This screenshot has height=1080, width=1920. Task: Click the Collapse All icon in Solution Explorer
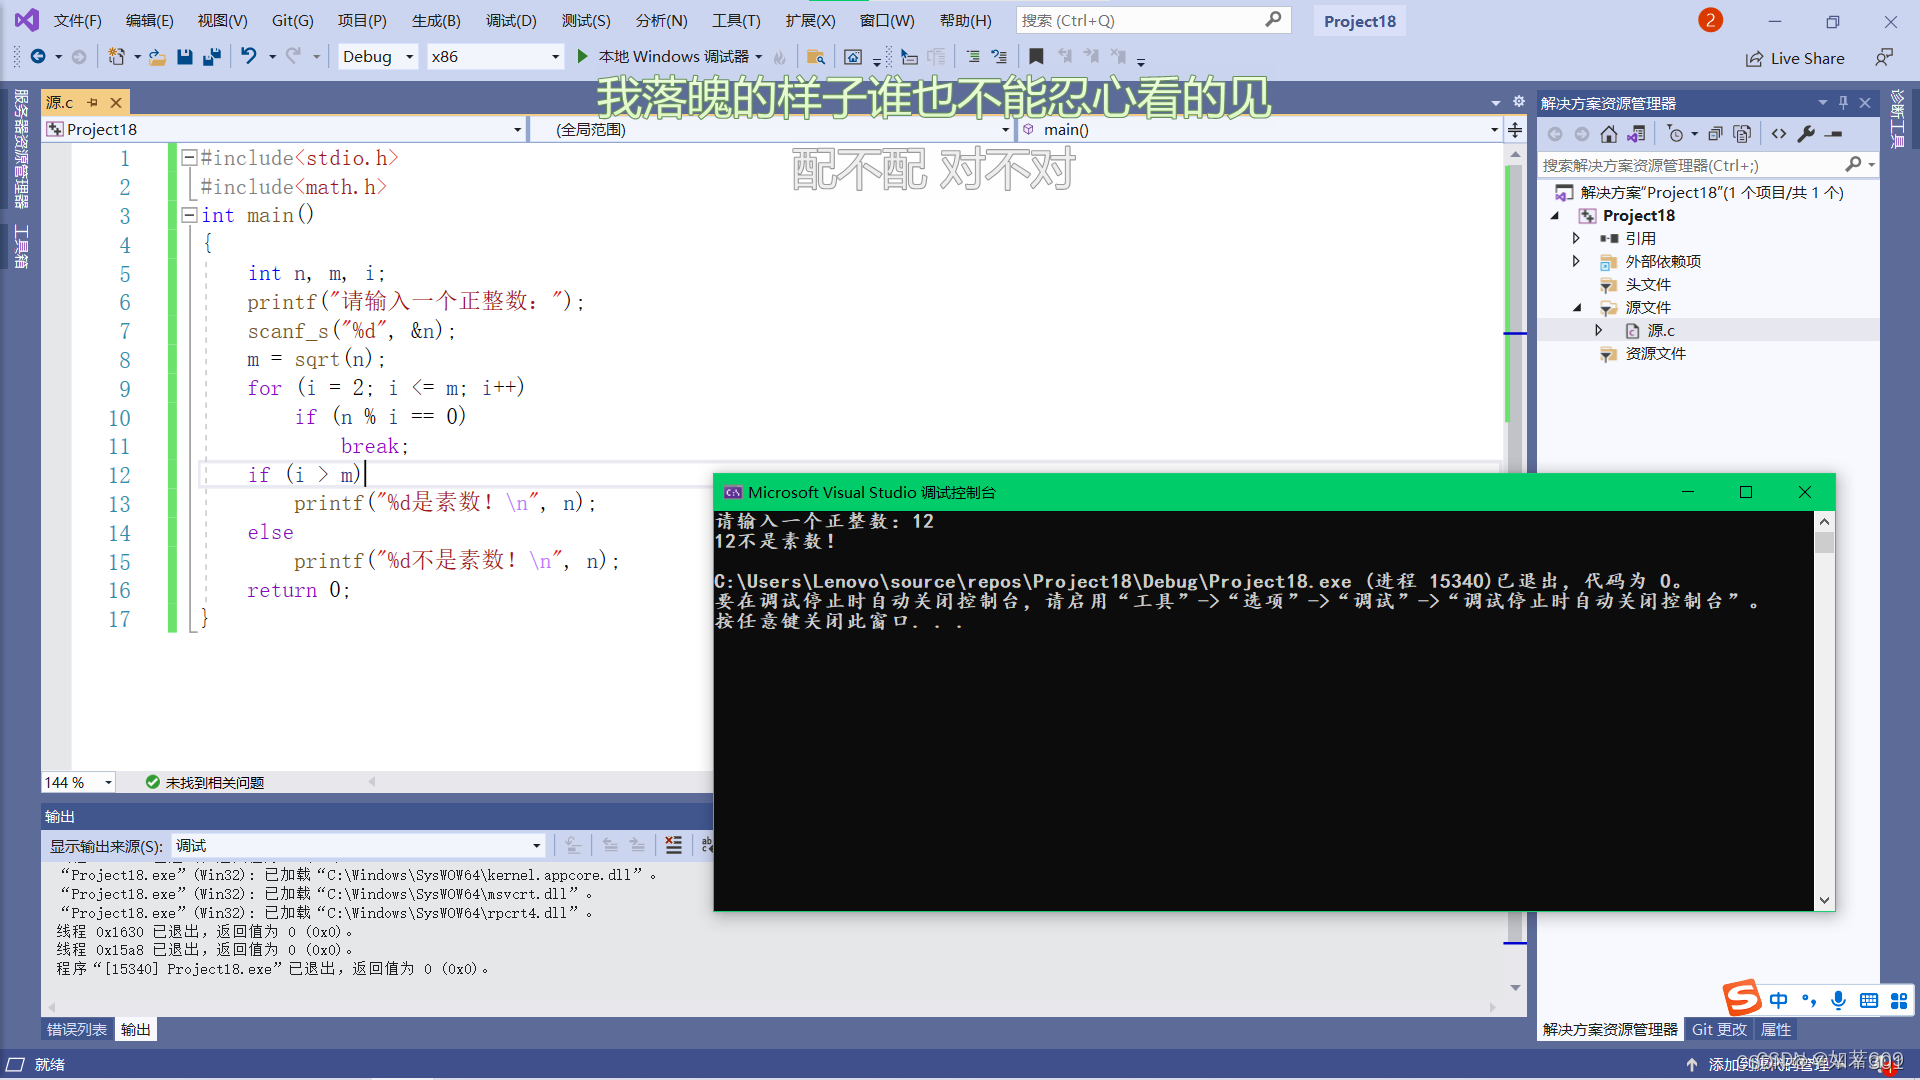[1716, 134]
